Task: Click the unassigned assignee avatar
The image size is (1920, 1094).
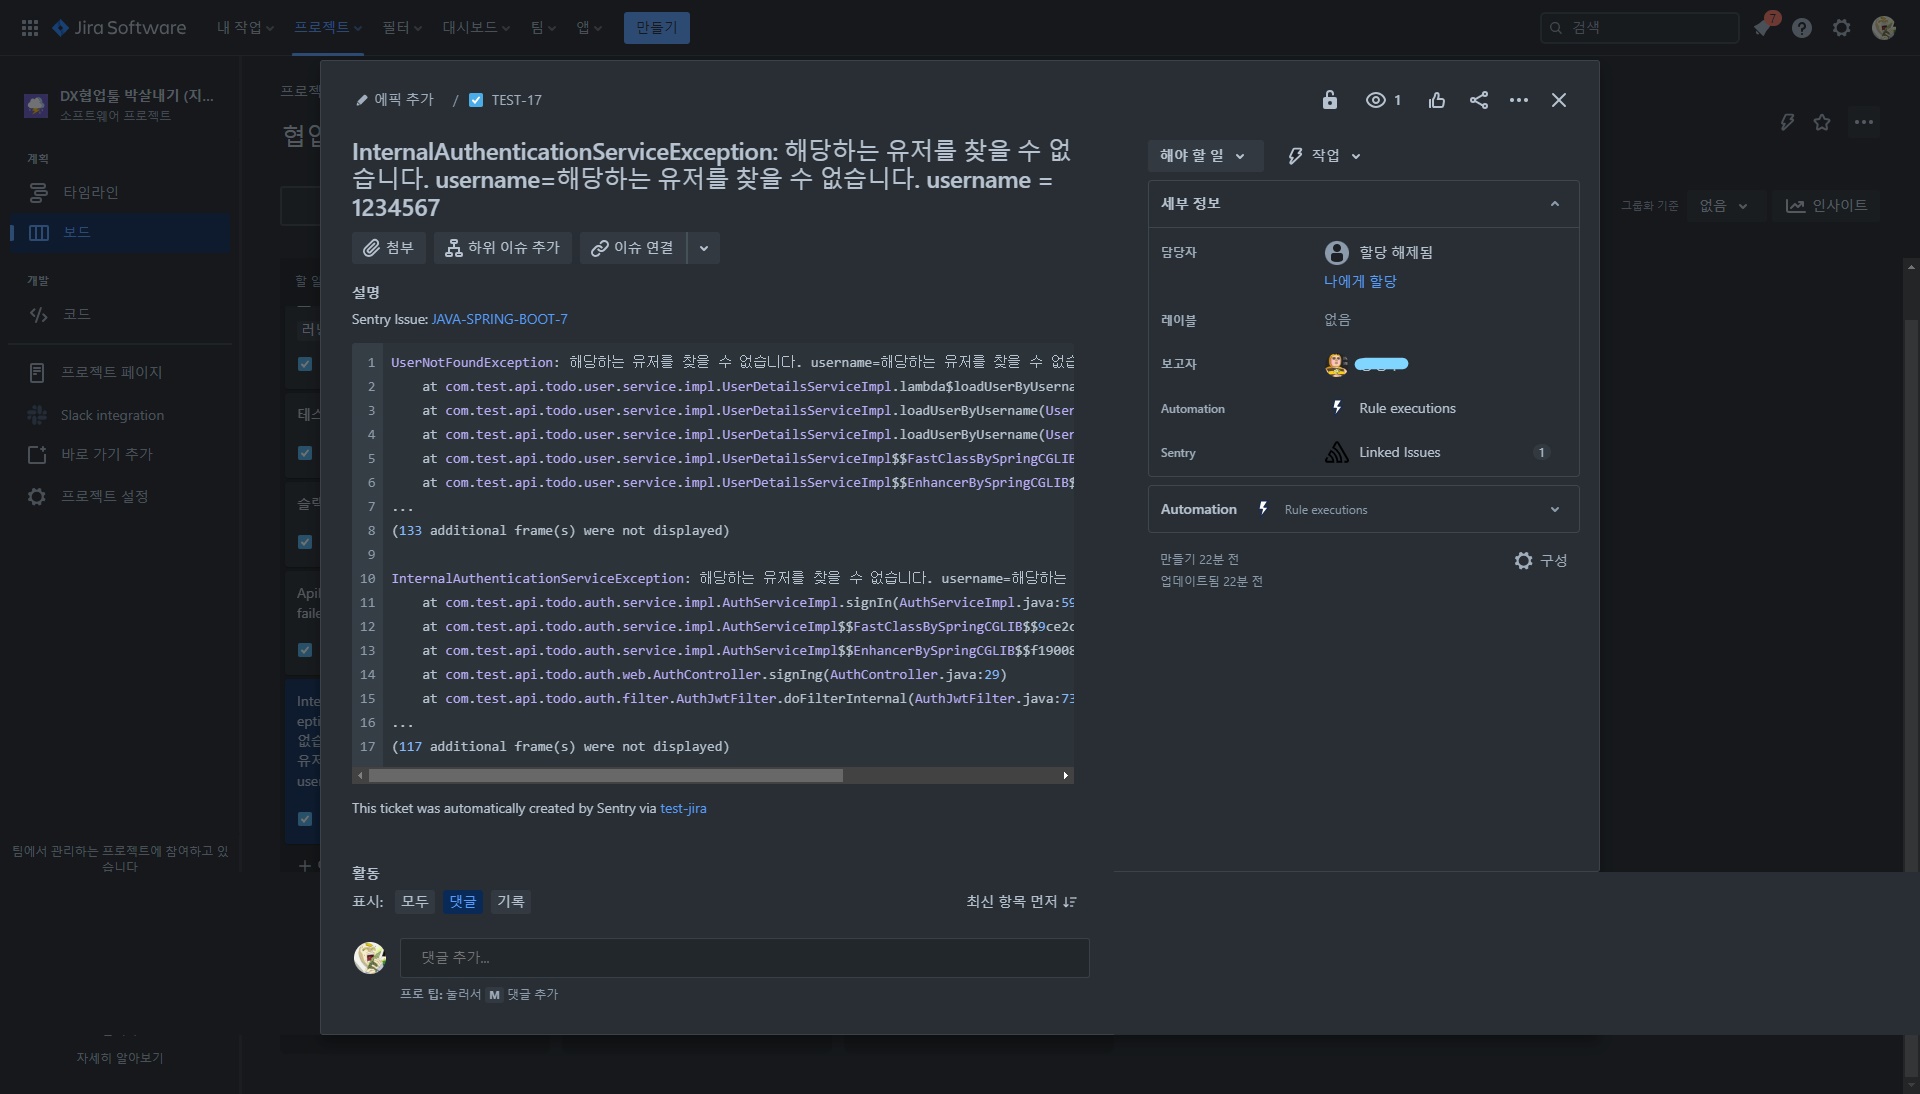Action: pyautogui.click(x=1336, y=253)
